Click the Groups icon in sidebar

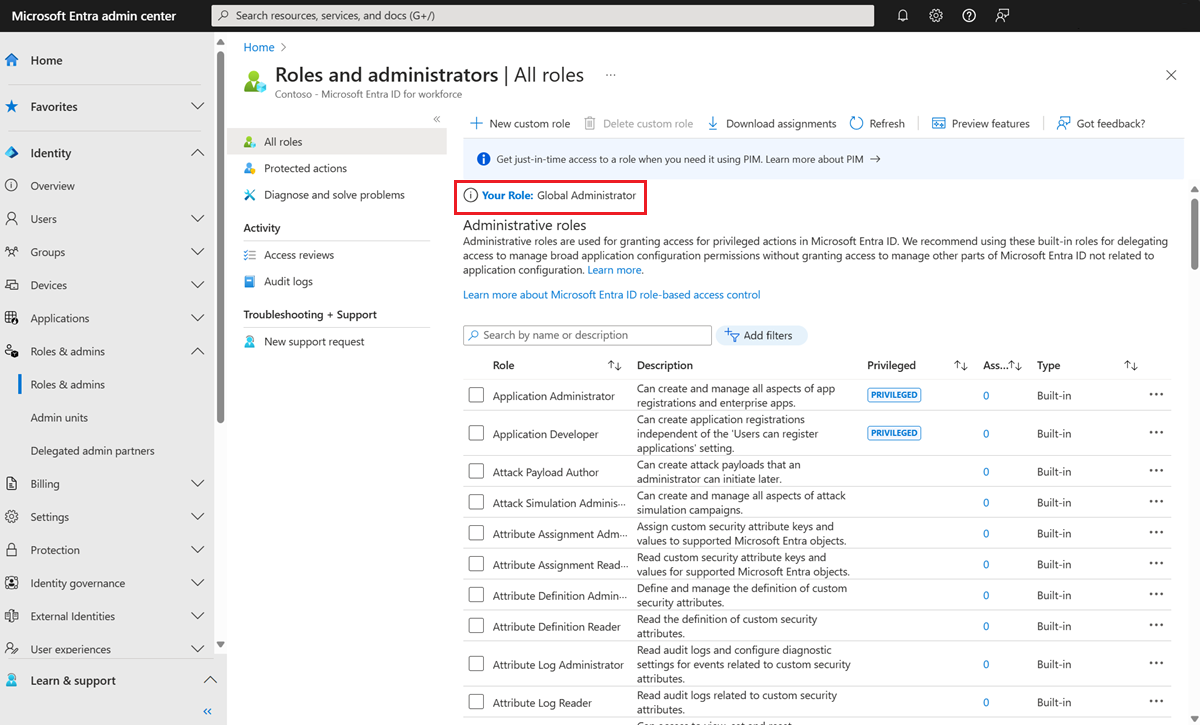coord(12,252)
